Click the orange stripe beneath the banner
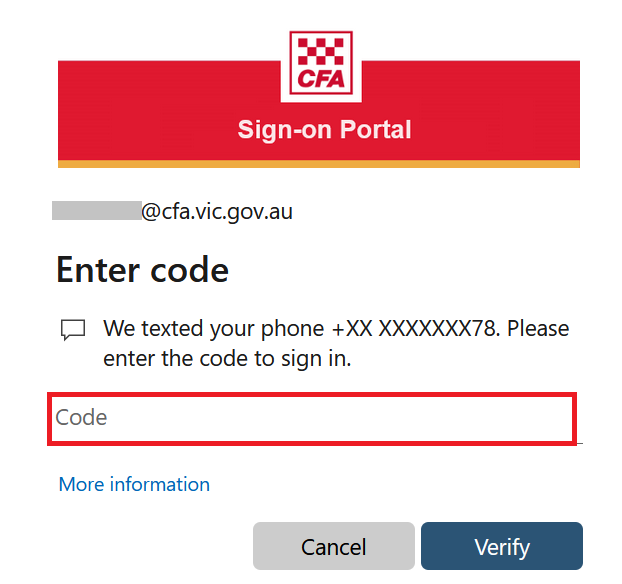The image size is (622, 584). (319, 164)
